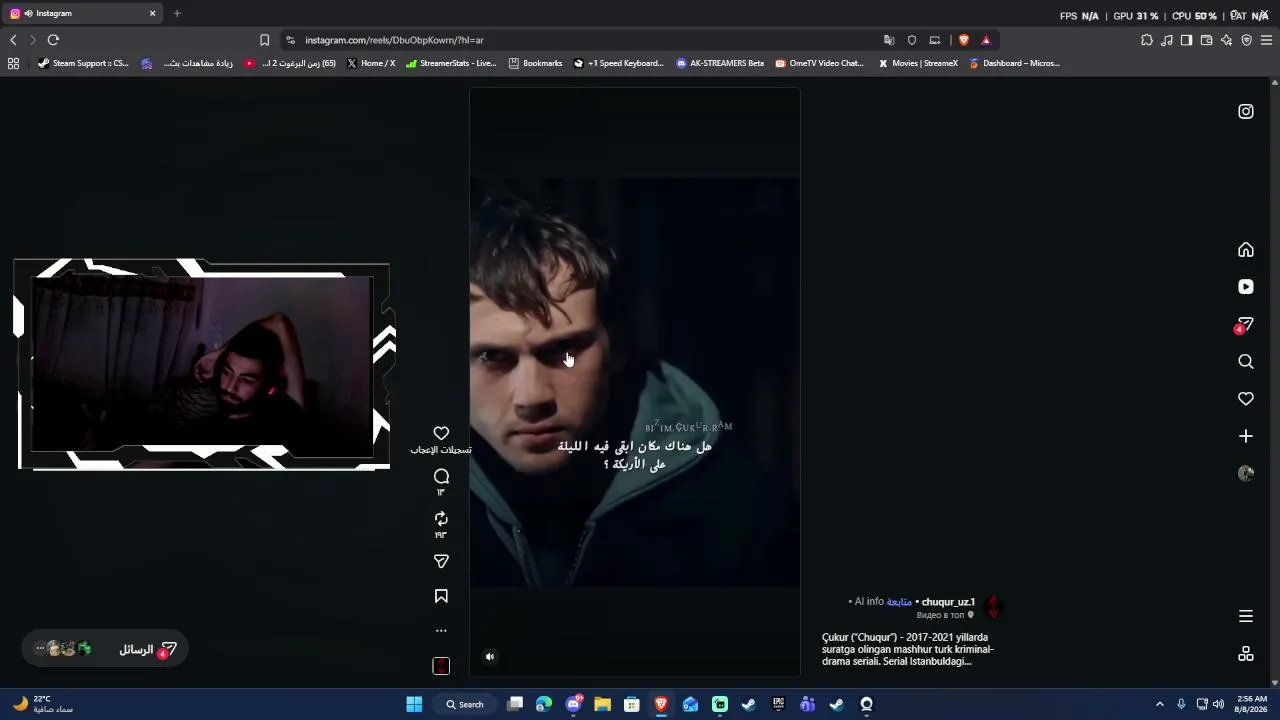Create new post with plus icon
1280x720 pixels.
pyautogui.click(x=1246, y=436)
